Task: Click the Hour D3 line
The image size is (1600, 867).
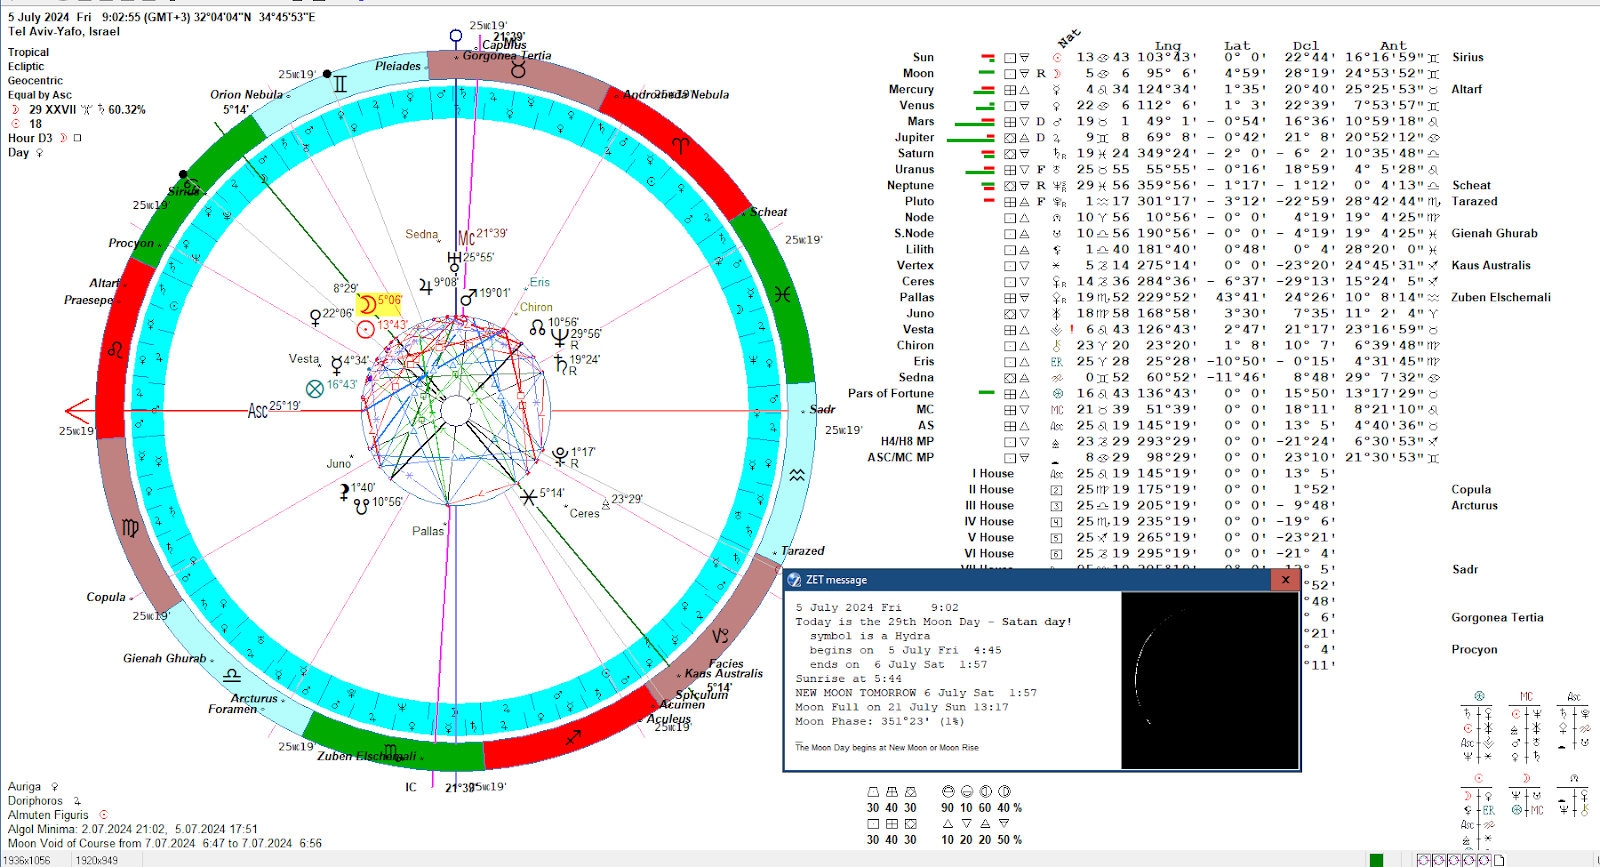Action: pyautogui.click(x=45, y=138)
